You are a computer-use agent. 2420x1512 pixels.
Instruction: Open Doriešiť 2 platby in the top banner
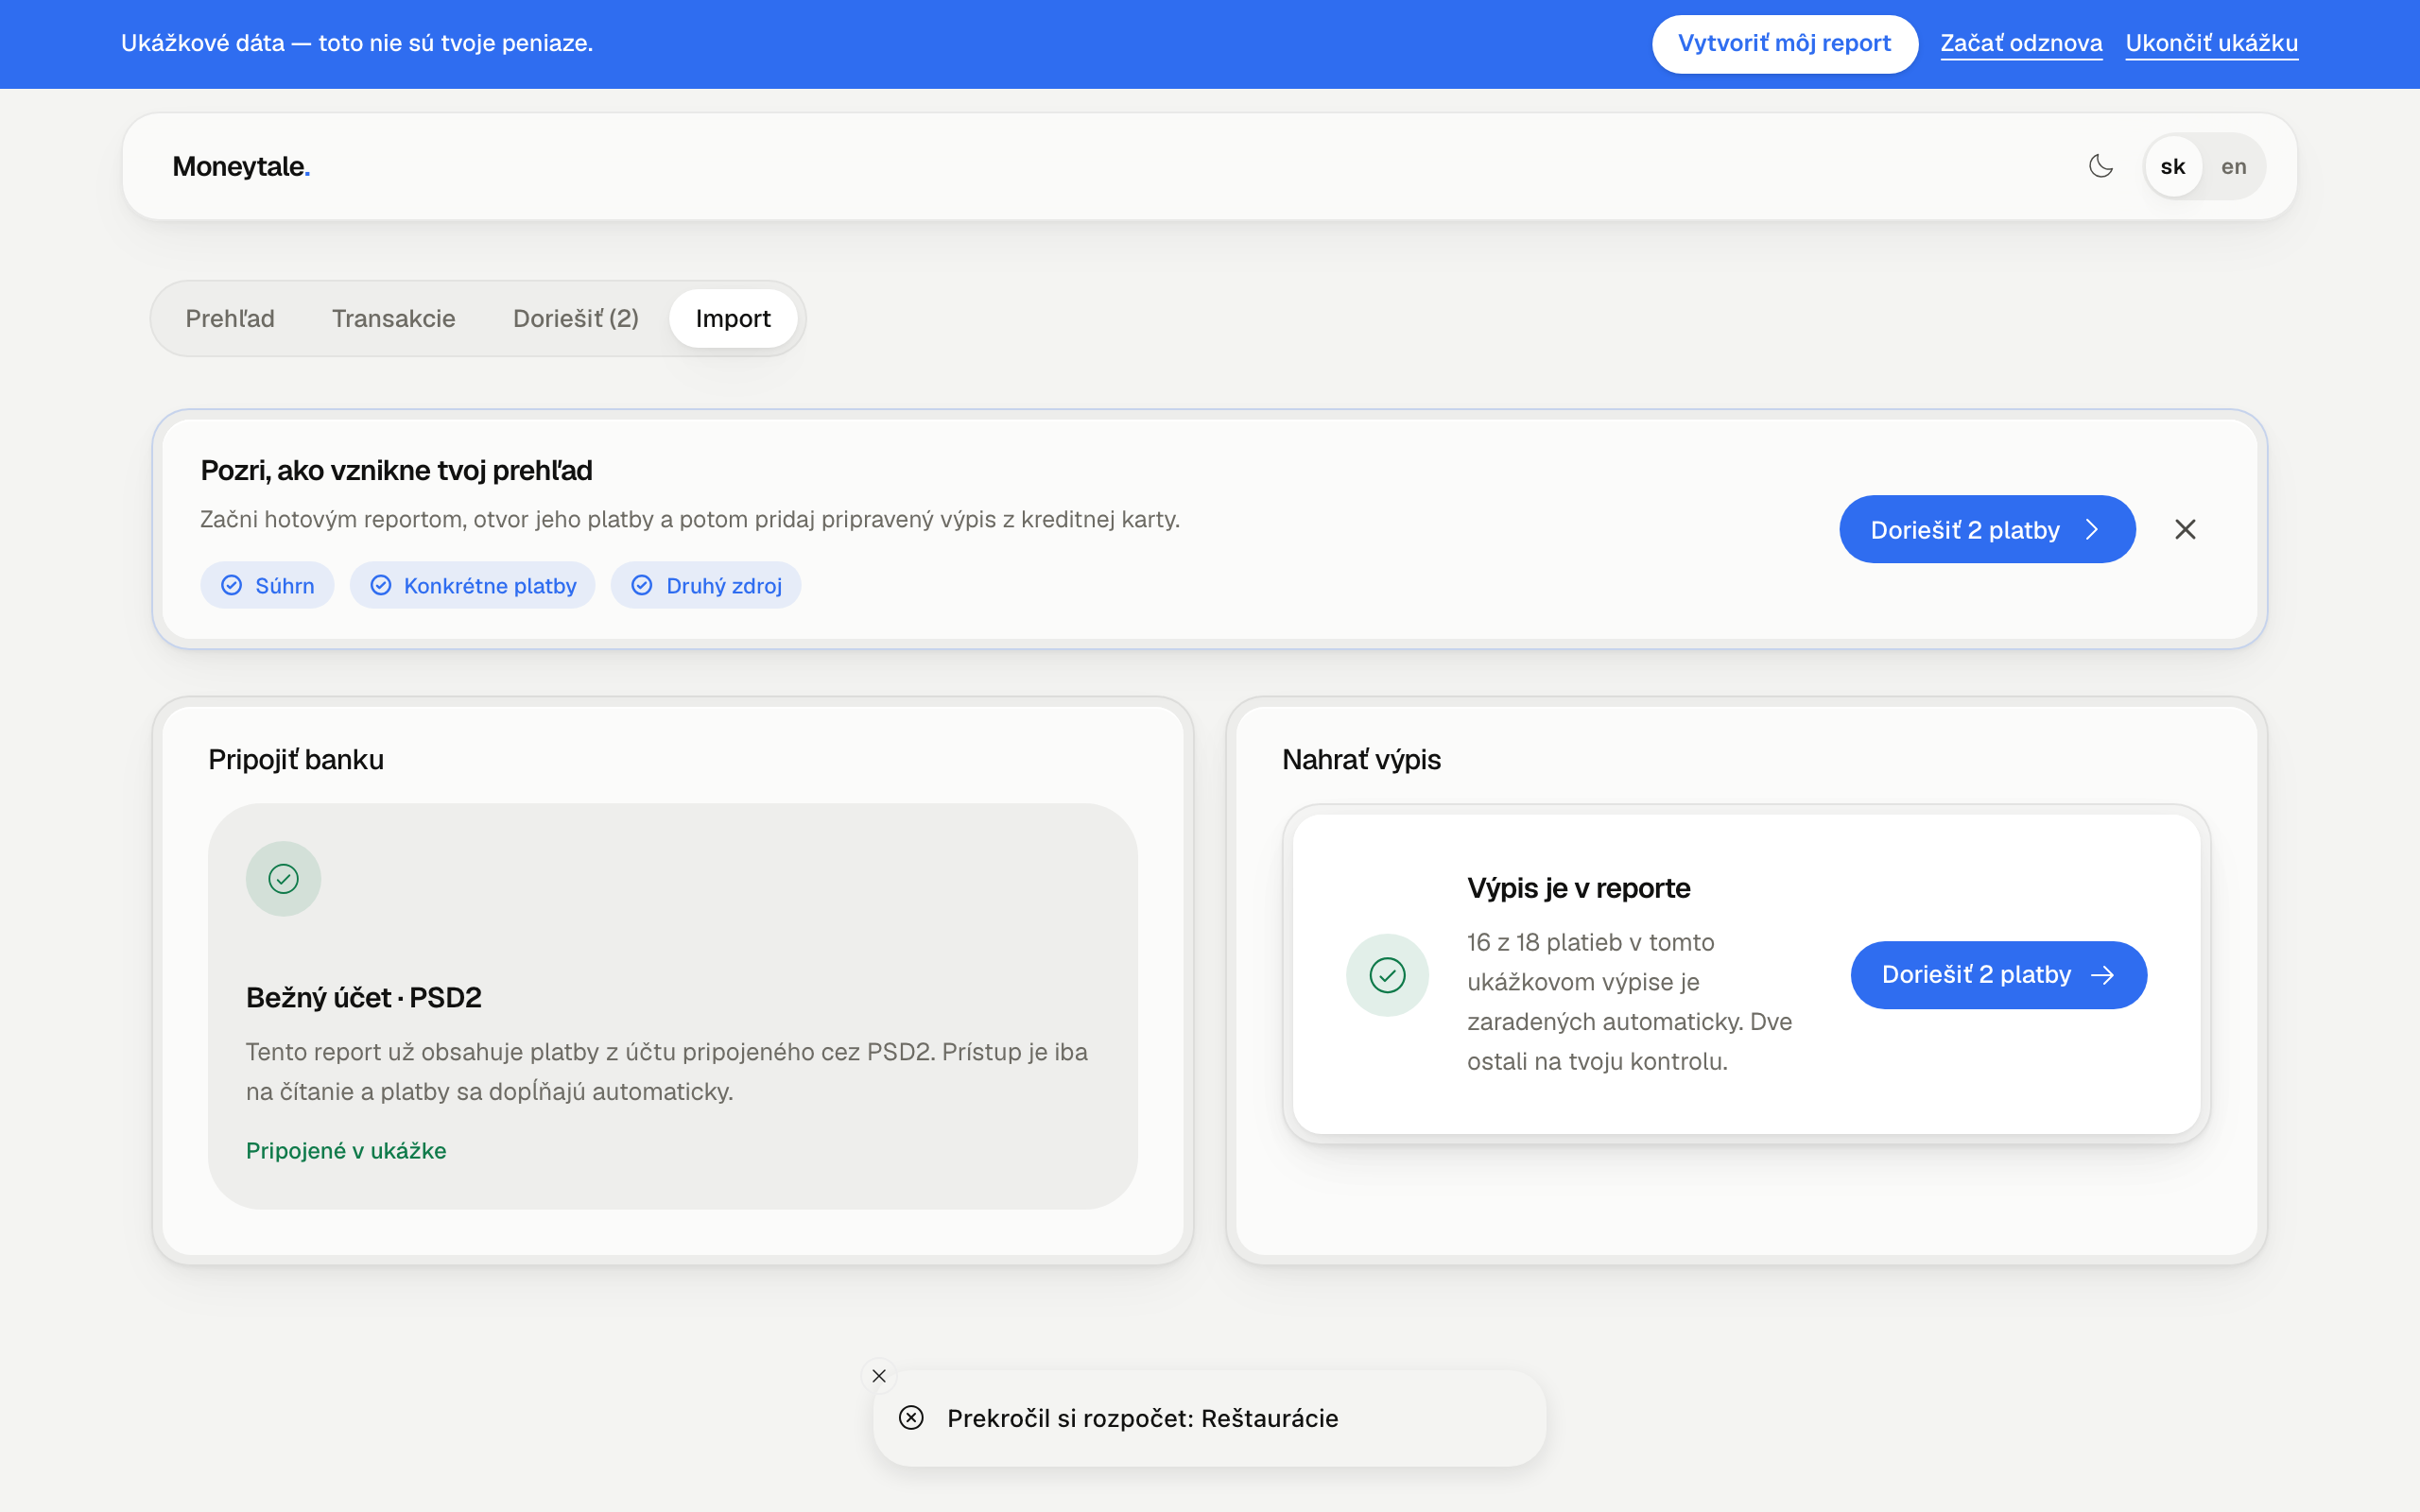click(1987, 529)
